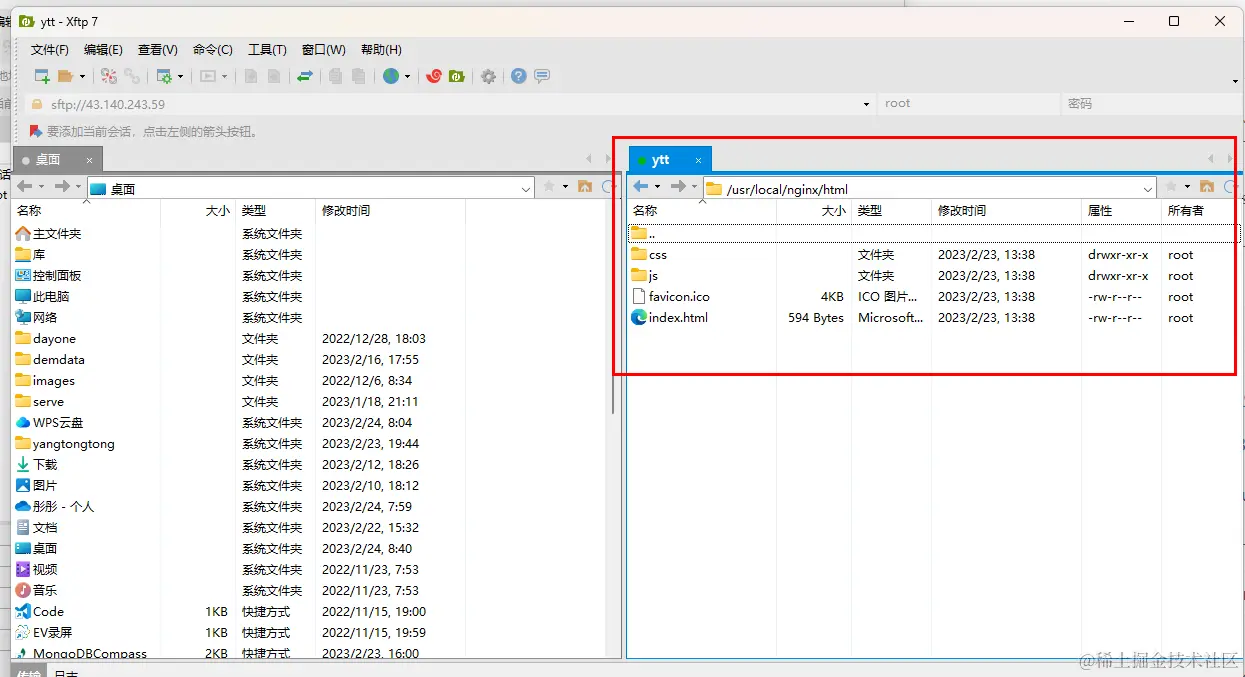Expand the session properties dropdown arrow

180,76
